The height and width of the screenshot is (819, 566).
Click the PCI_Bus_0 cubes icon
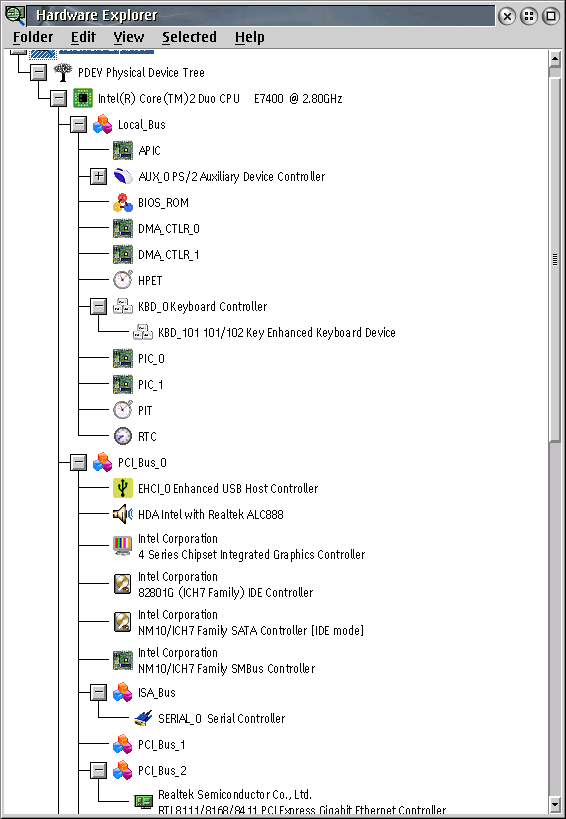[102, 463]
